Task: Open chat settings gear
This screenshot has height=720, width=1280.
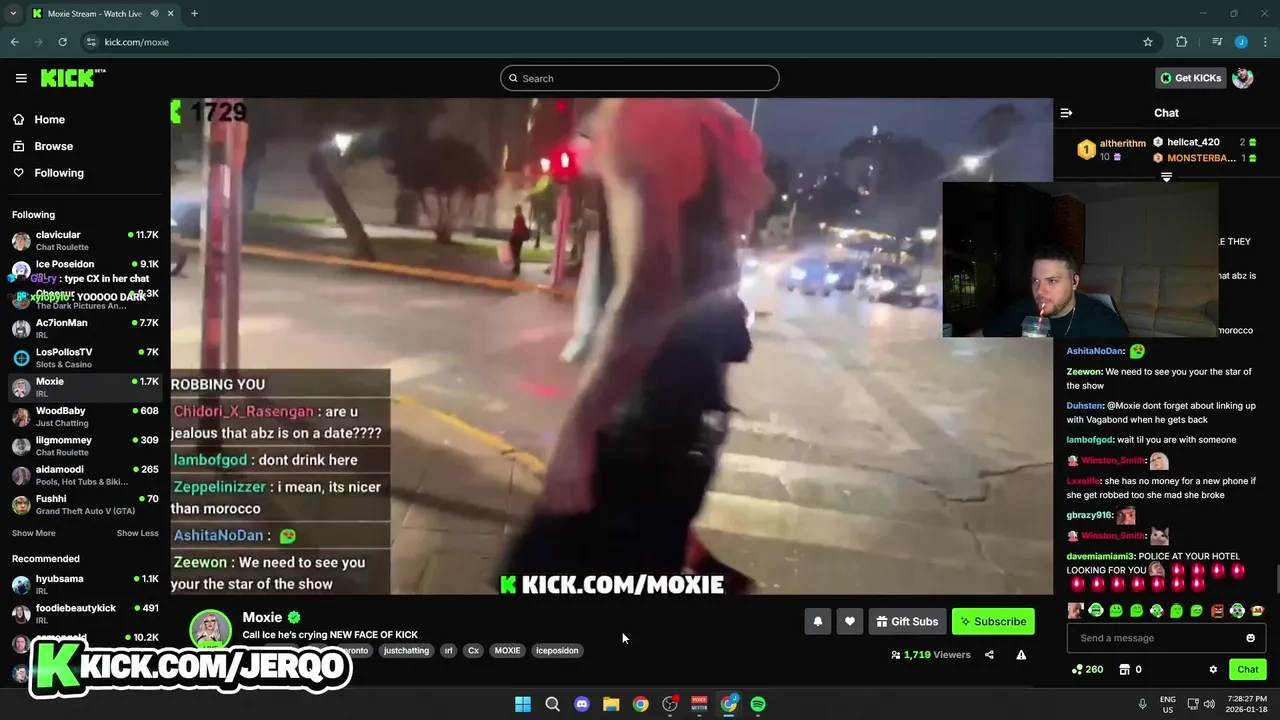Action: tap(1213, 669)
